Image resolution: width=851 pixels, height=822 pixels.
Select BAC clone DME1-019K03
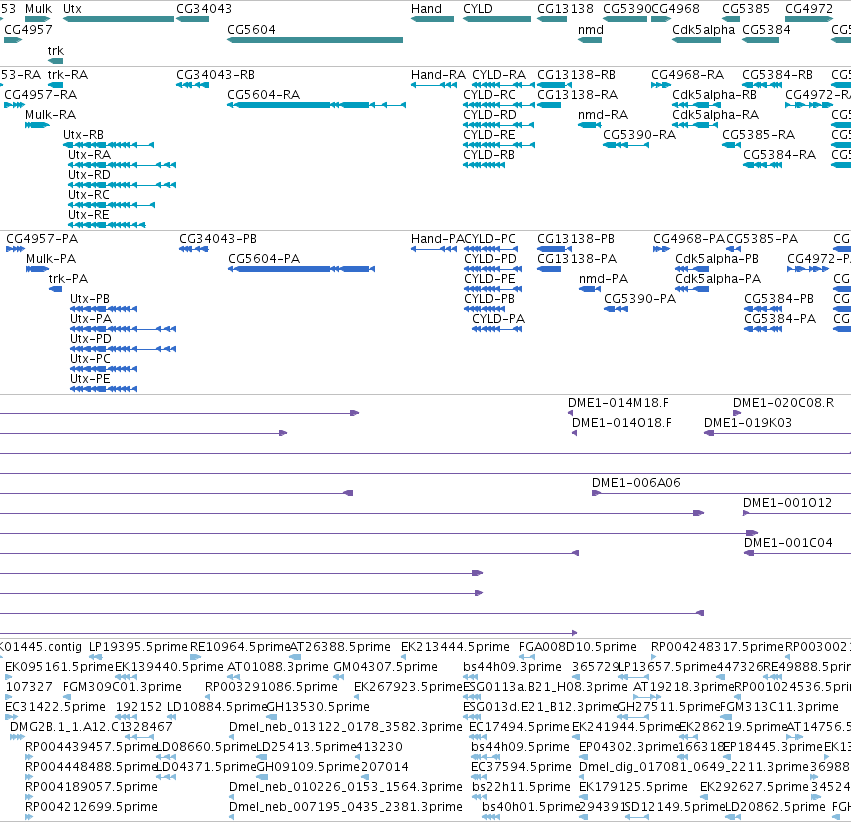pos(777,434)
